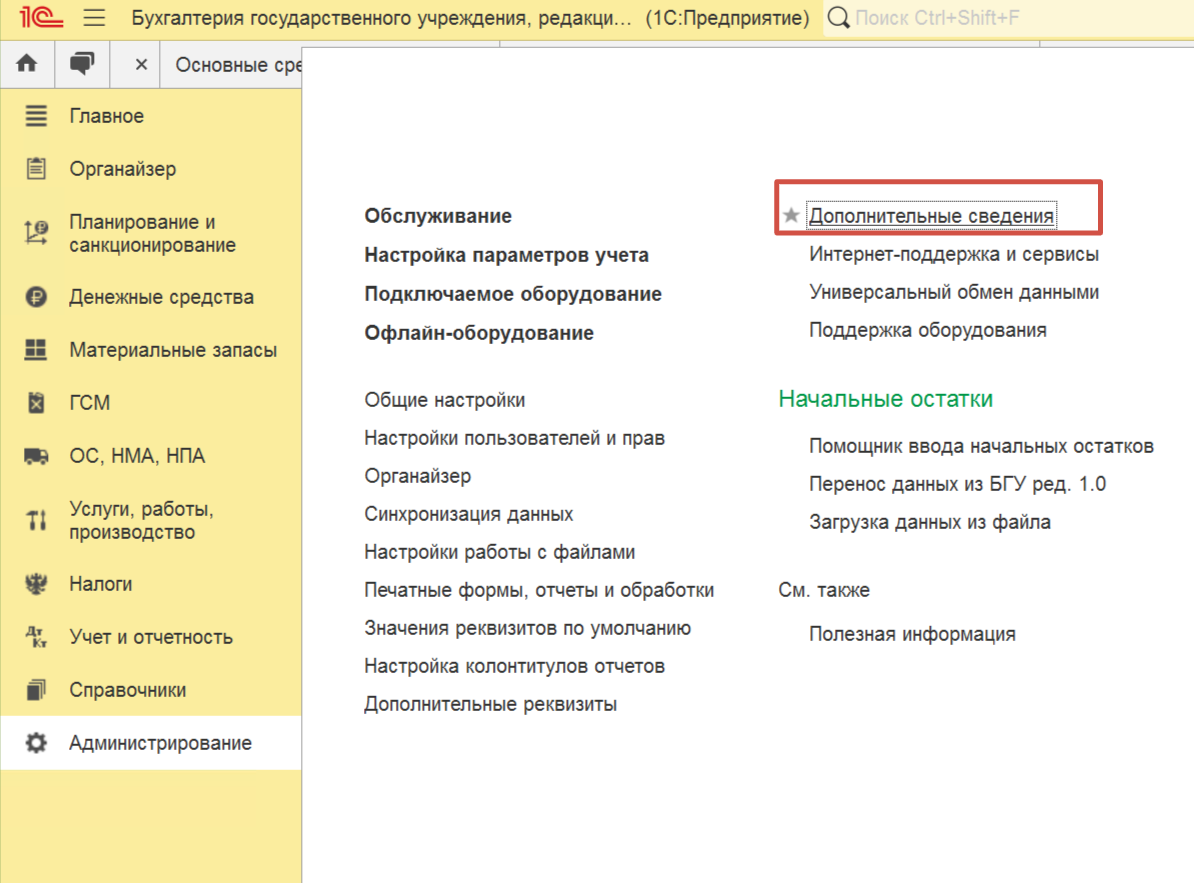Viewport: 1194px width, 883px height.
Task: Switch to the Основные средства tab
Action: coord(238,65)
